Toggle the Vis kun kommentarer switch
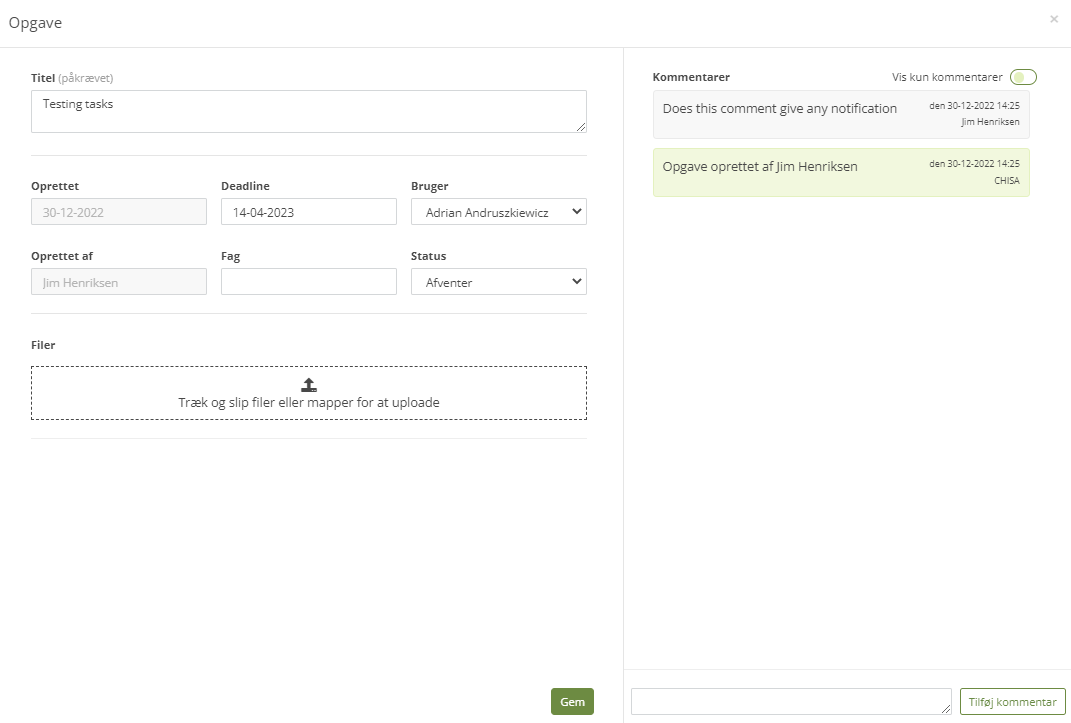1071x723 pixels. pos(1023,77)
